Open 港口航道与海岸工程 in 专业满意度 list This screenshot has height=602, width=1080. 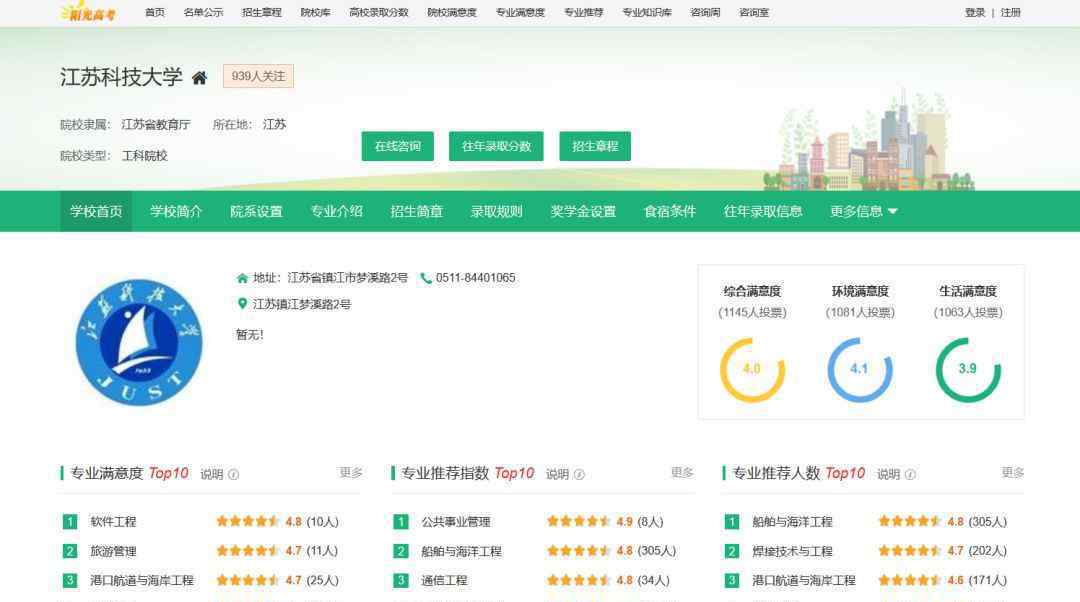point(142,581)
